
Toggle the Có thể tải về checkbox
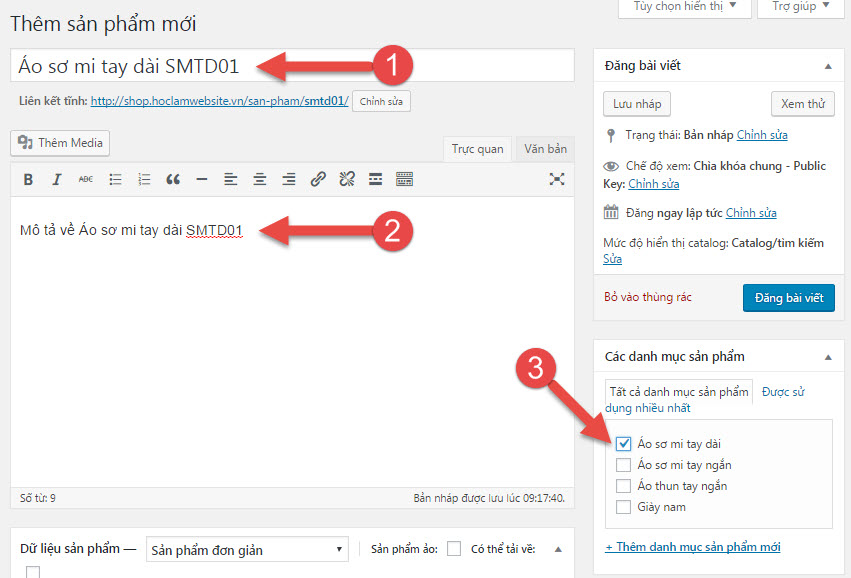pos(33,572)
